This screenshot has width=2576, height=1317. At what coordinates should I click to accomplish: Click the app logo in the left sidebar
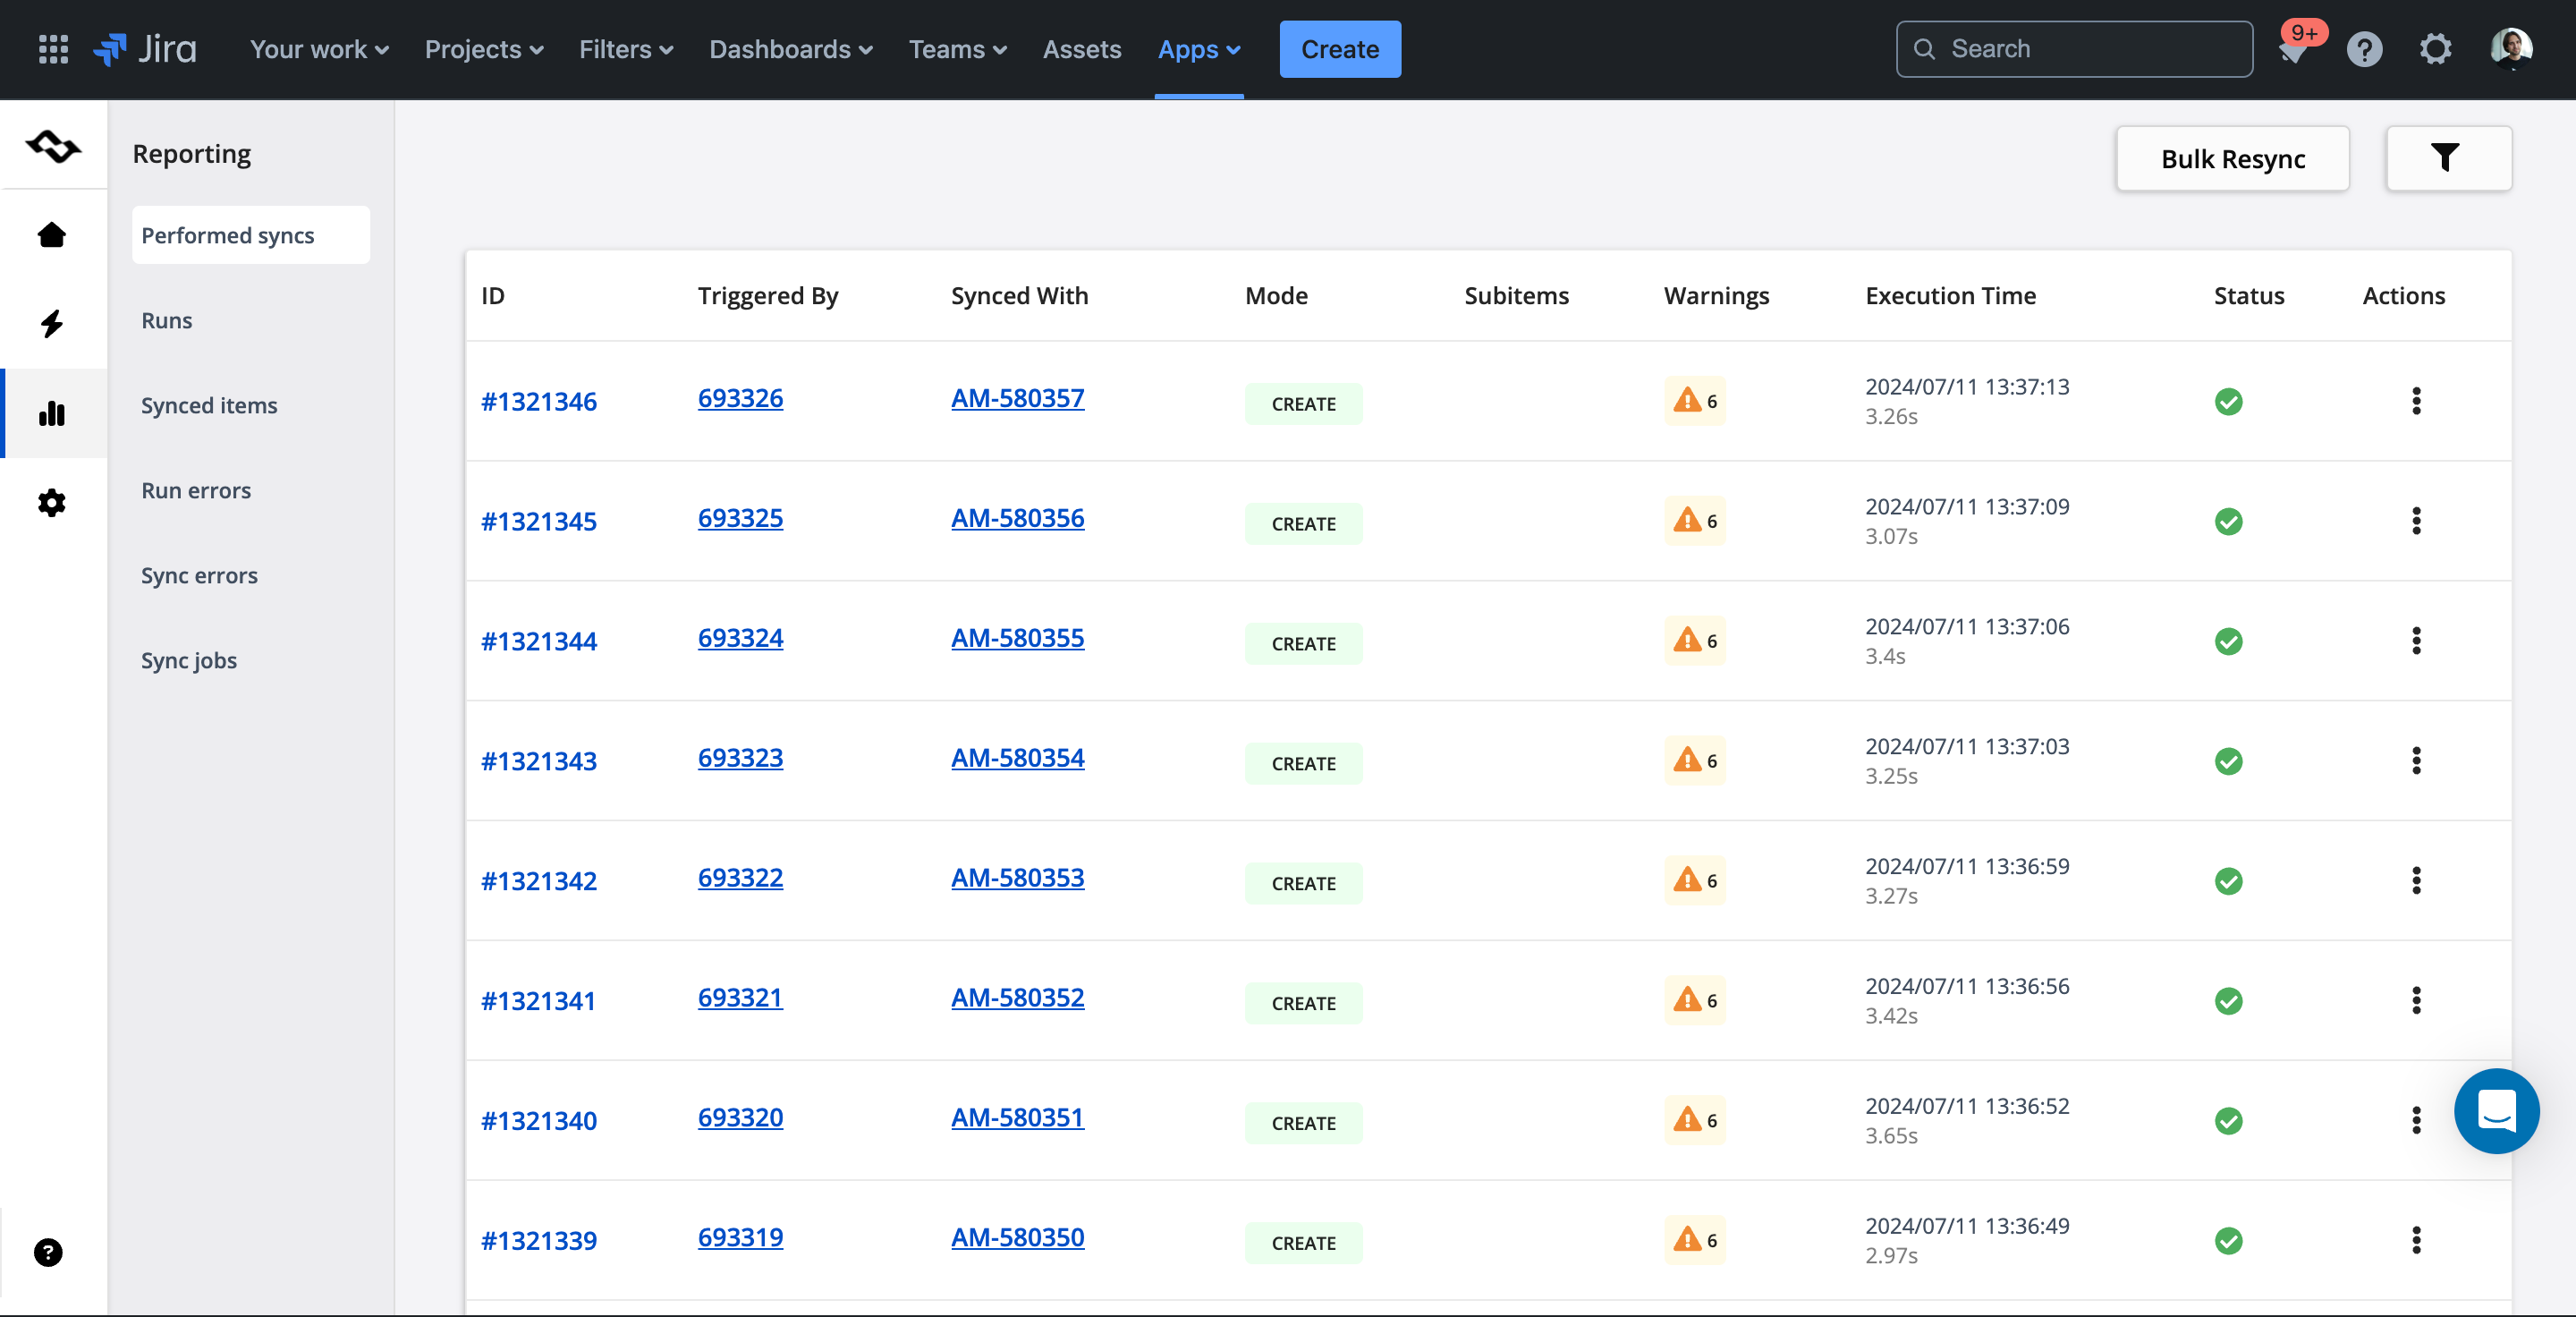coord(53,146)
